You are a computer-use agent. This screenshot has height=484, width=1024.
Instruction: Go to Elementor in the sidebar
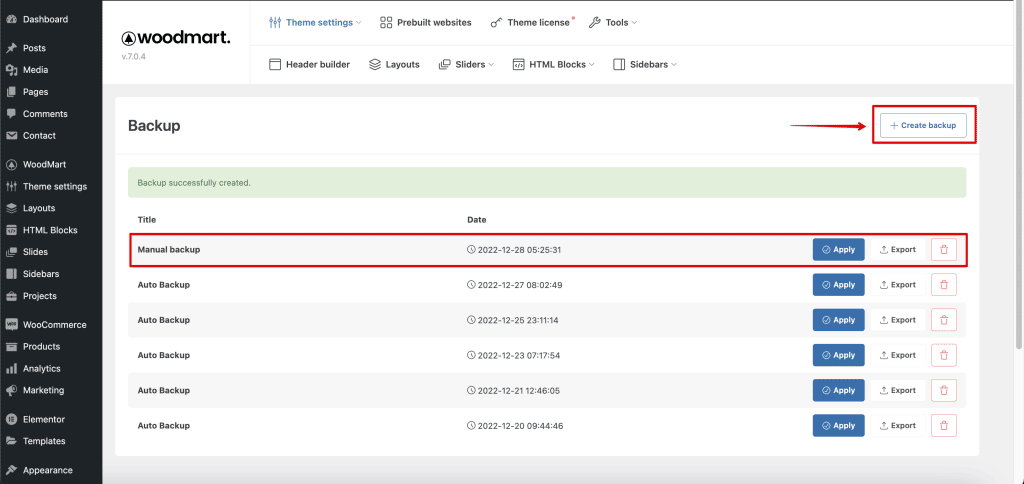pos(43,420)
